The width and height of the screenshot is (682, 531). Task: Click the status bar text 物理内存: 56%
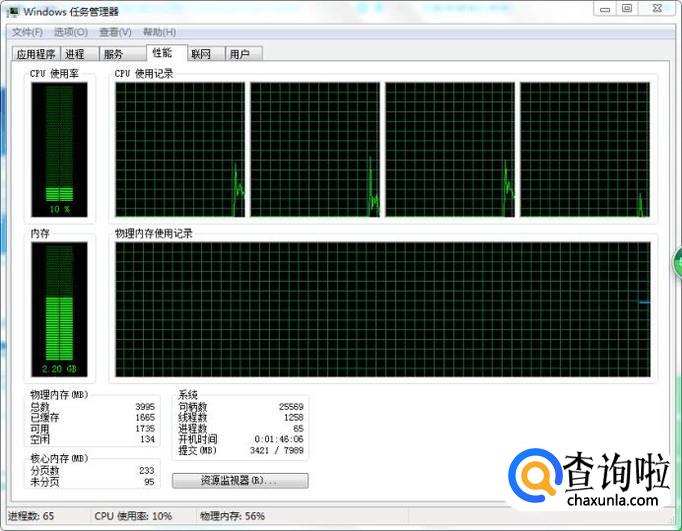coord(232,516)
